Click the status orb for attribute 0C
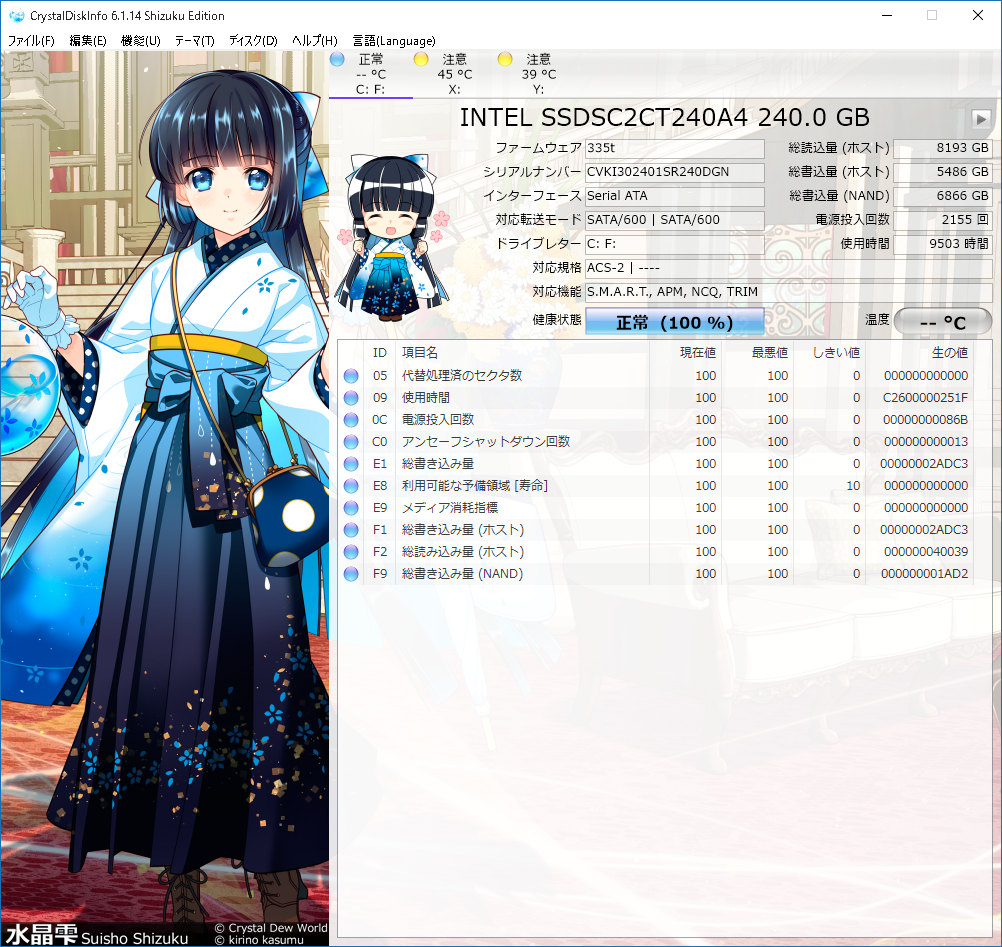This screenshot has height=947, width=1002. [351, 420]
